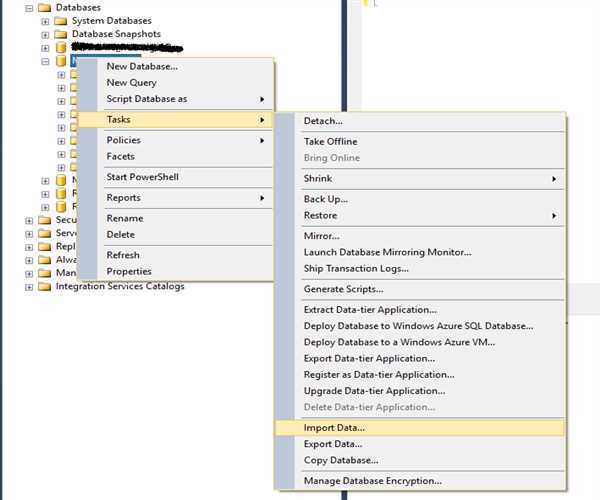Image resolution: width=600 pixels, height=500 pixels.
Task: Click Copy Database menu item
Action: [x=341, y=460]
